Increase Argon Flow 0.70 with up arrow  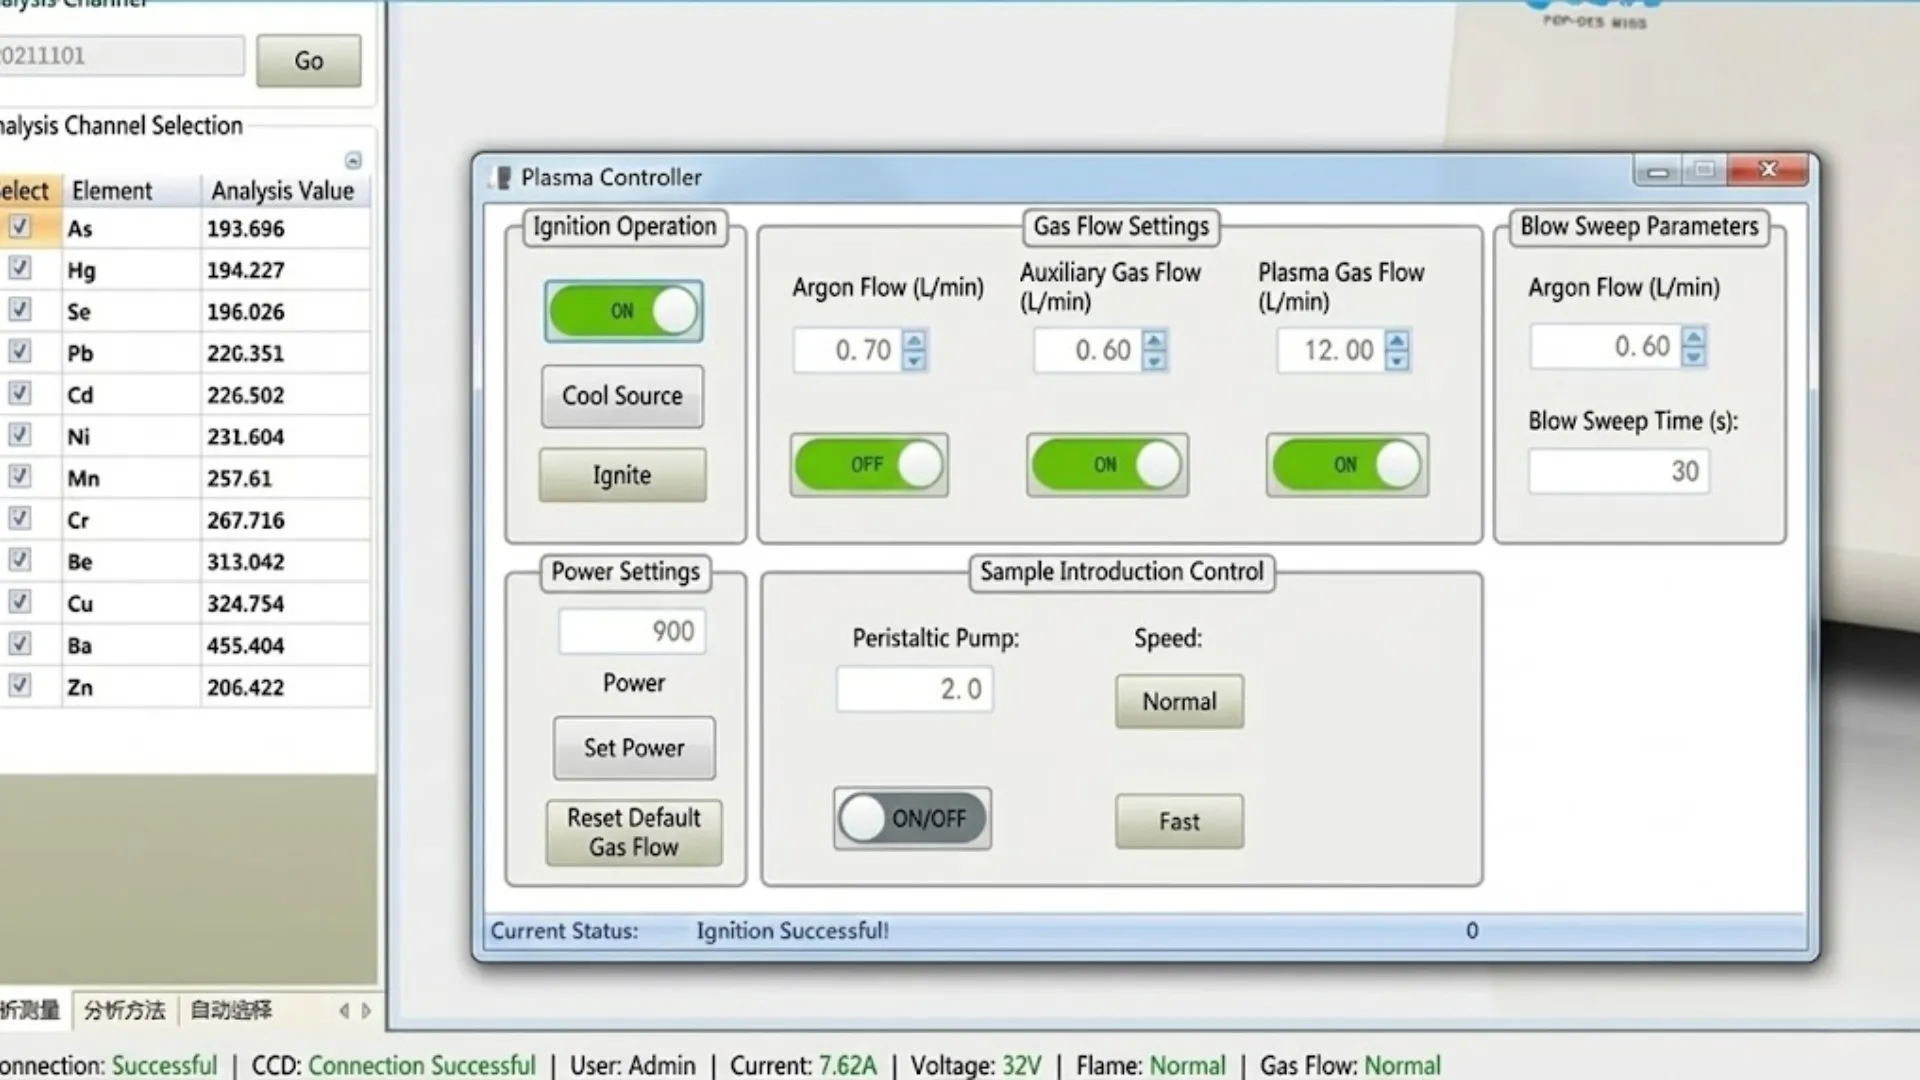click(x=914, y=341)
